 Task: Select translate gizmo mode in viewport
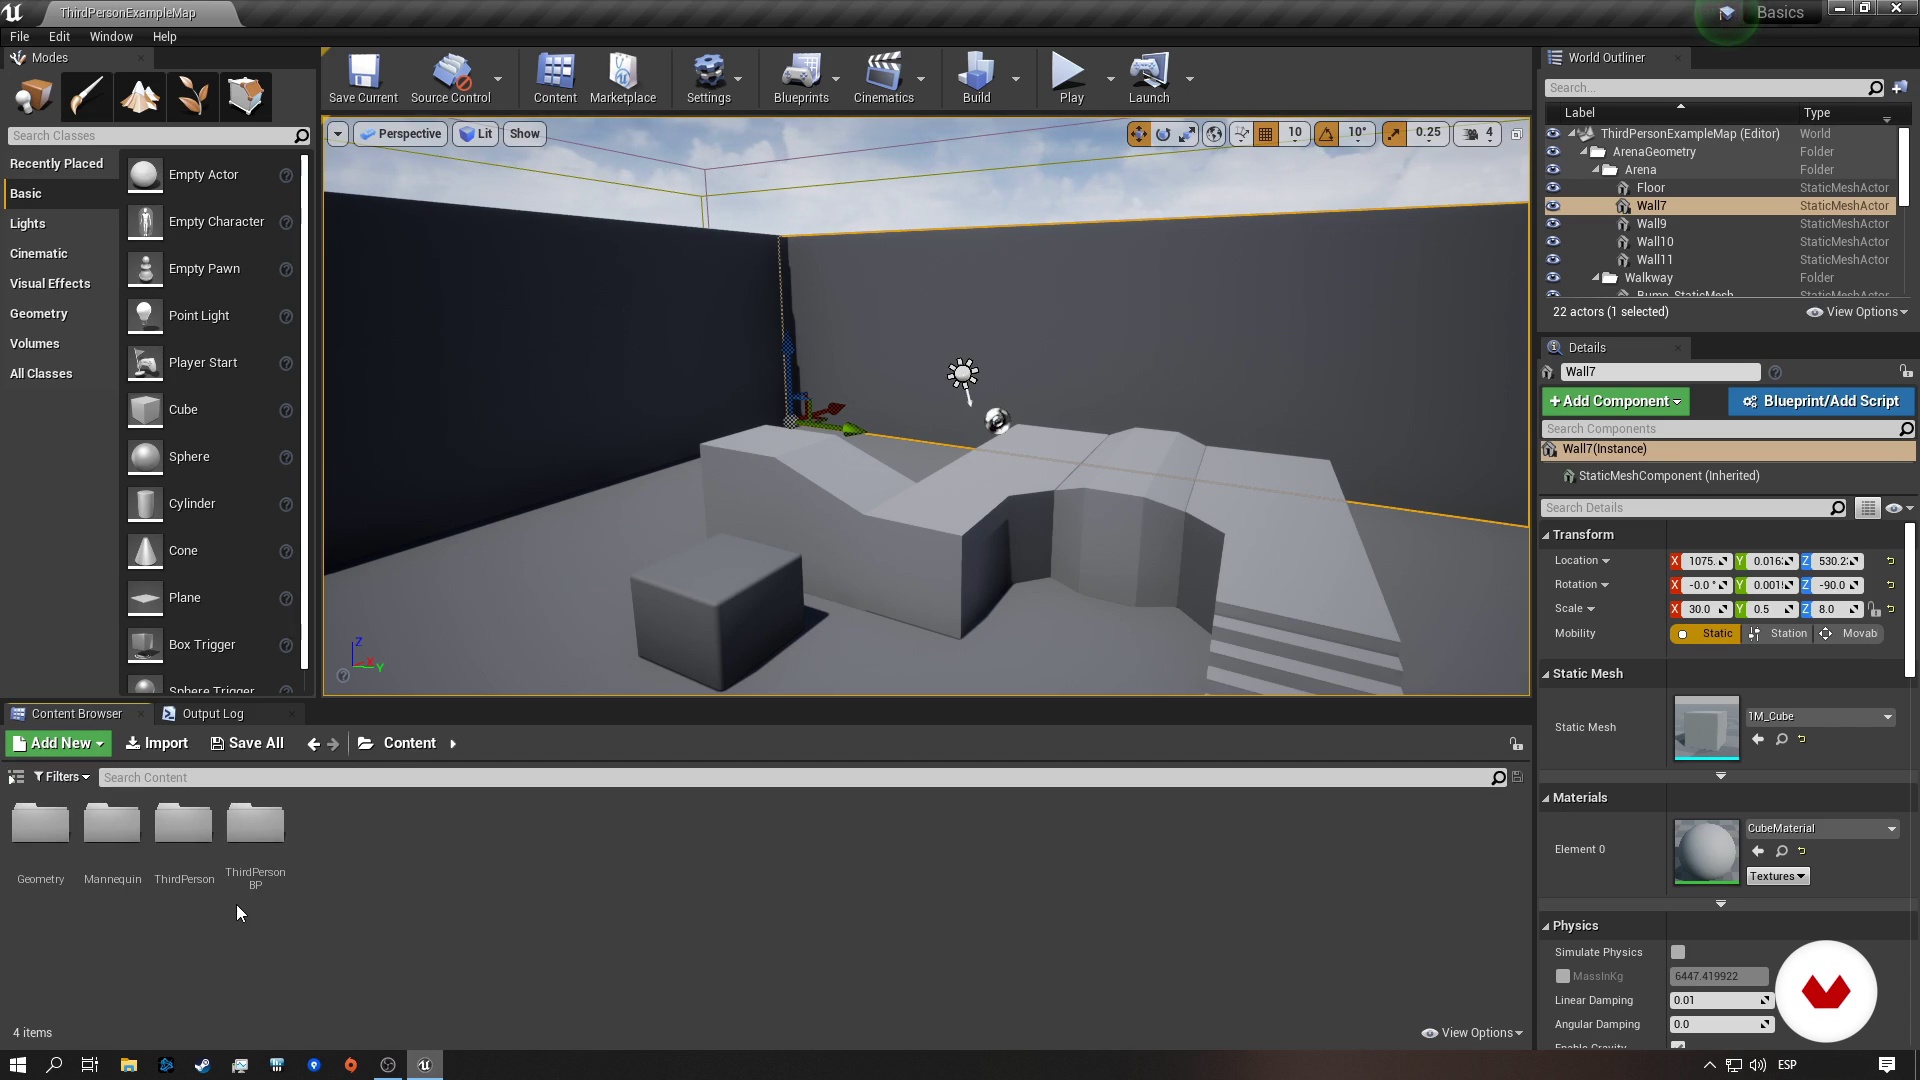point(1139,134)
